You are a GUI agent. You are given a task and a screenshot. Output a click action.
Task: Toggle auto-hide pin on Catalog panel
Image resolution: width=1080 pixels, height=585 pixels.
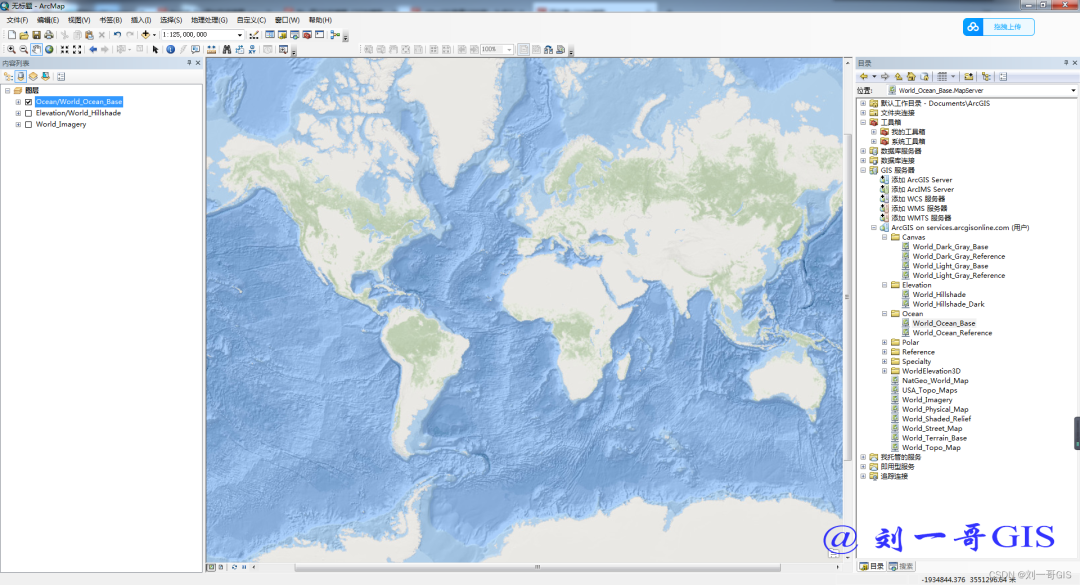pos(1066,63)
